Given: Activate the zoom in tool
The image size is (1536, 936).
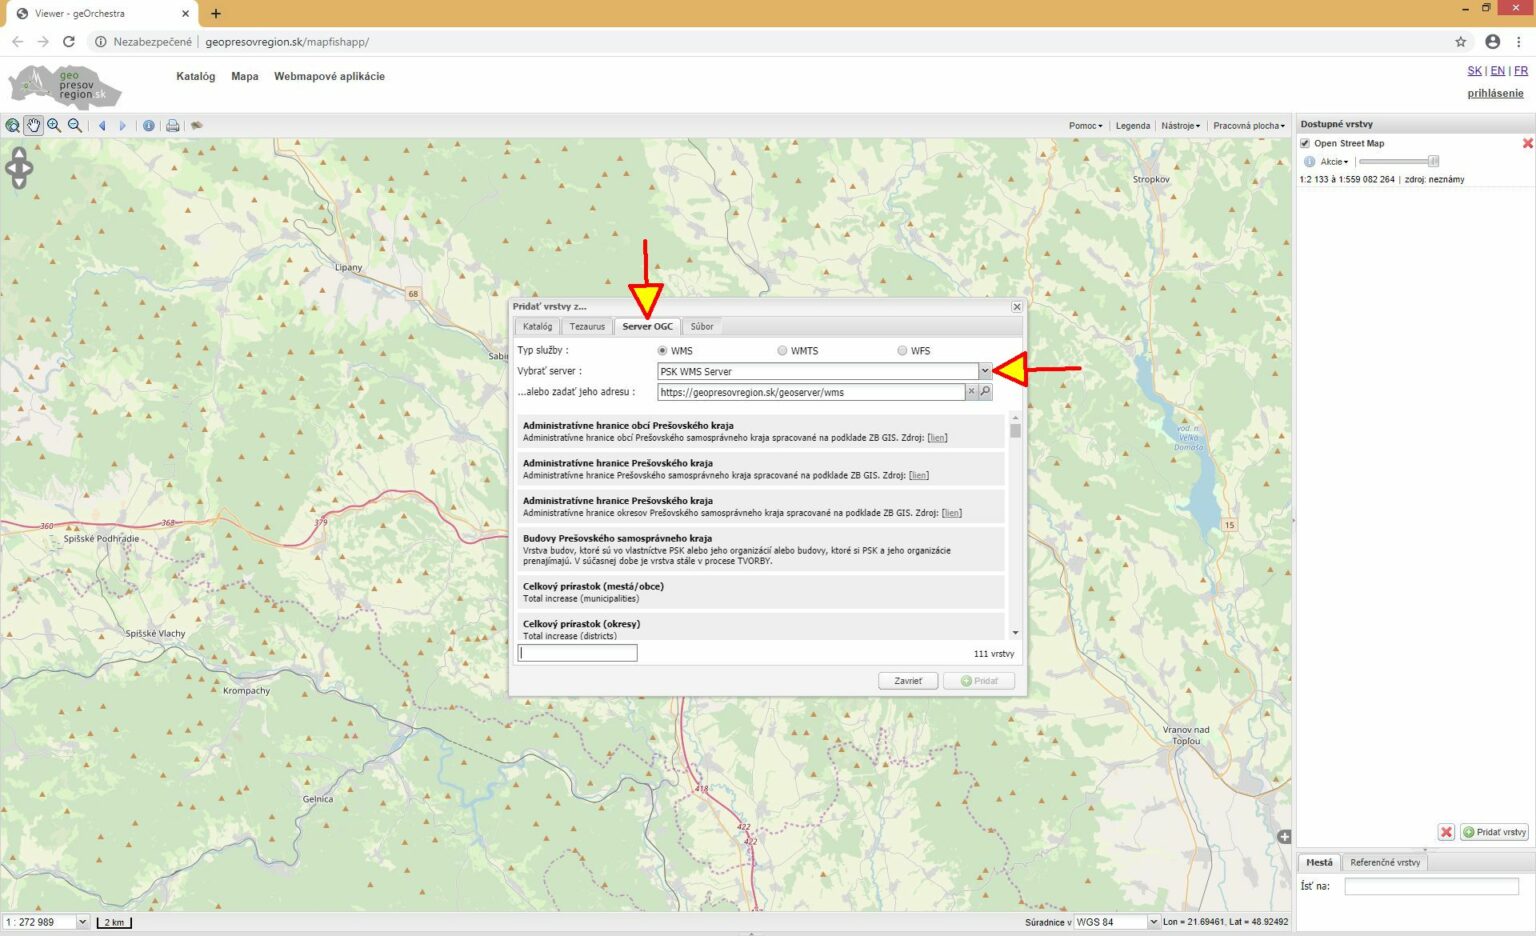Looking at the screenshot, I should coord(53,125).
